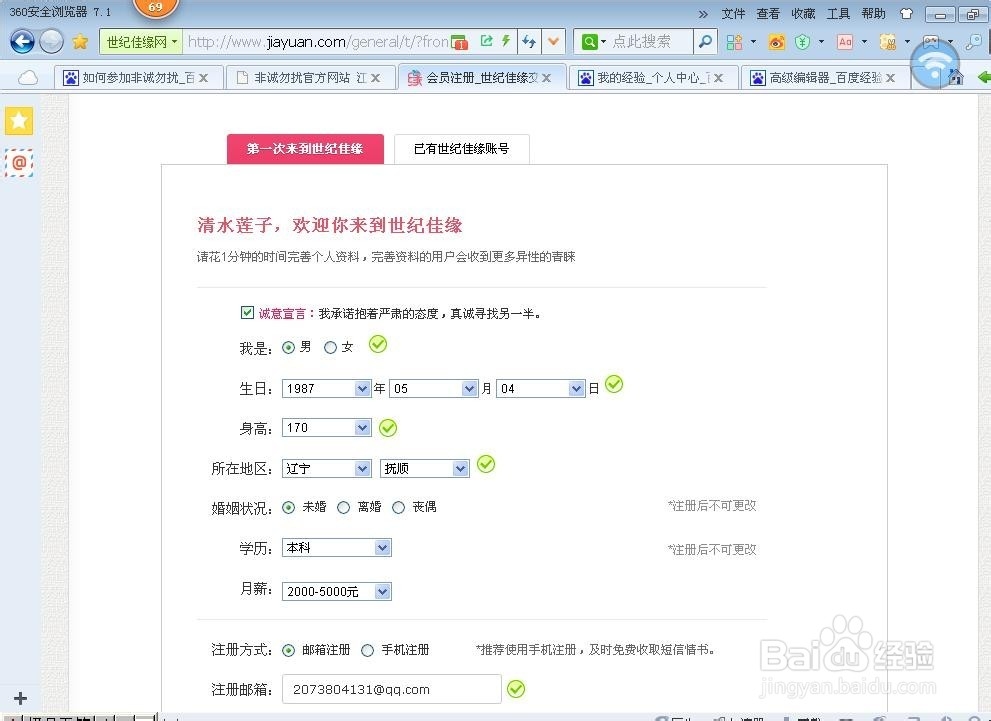The image size is (991, 721).
Task: Click the cloud icon left of the tabs
Action: tap(28, 78)
